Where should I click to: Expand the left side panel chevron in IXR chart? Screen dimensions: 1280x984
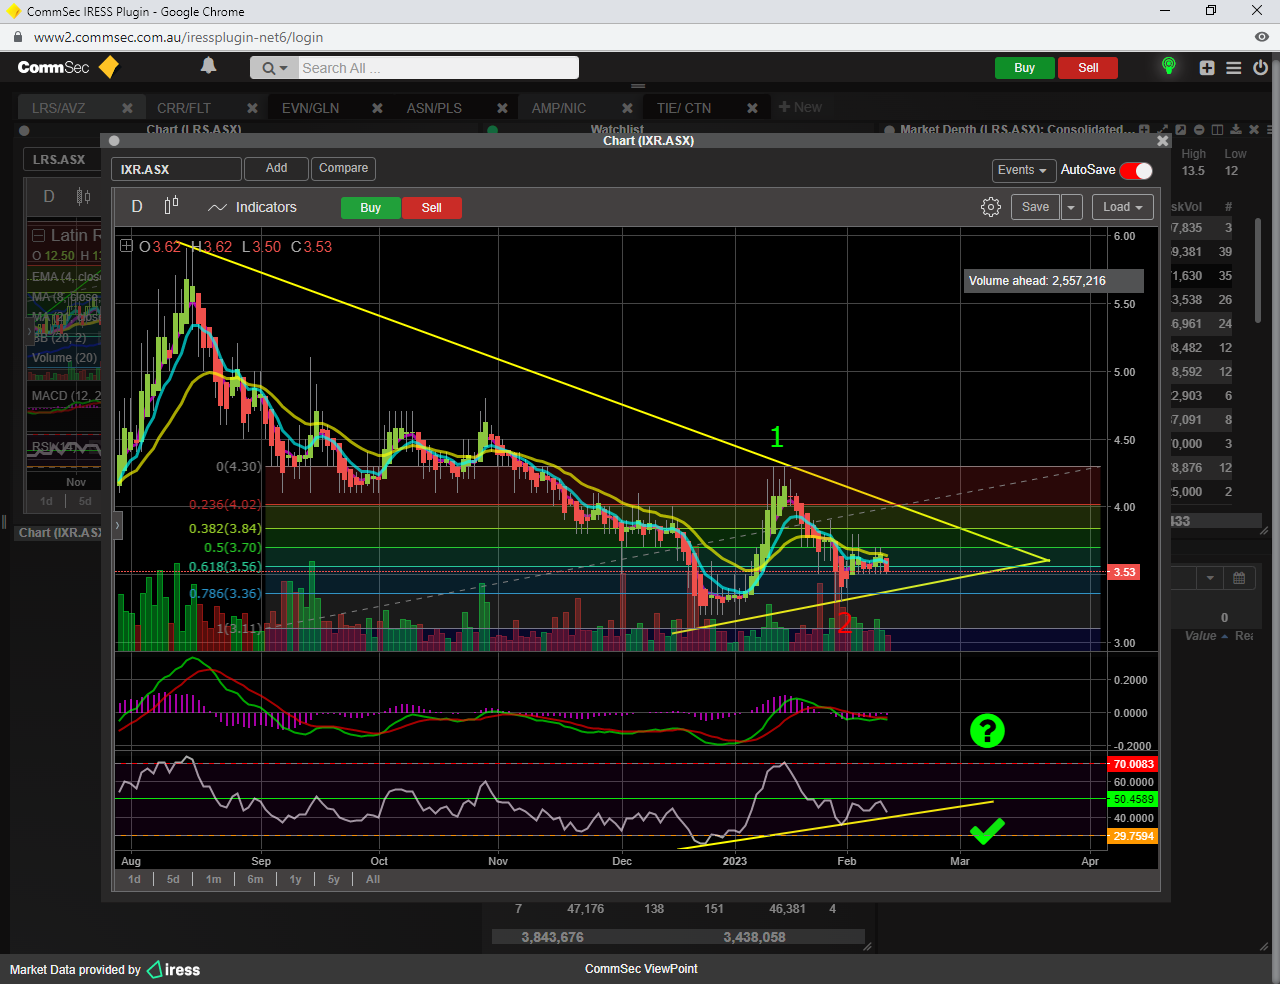118,524
